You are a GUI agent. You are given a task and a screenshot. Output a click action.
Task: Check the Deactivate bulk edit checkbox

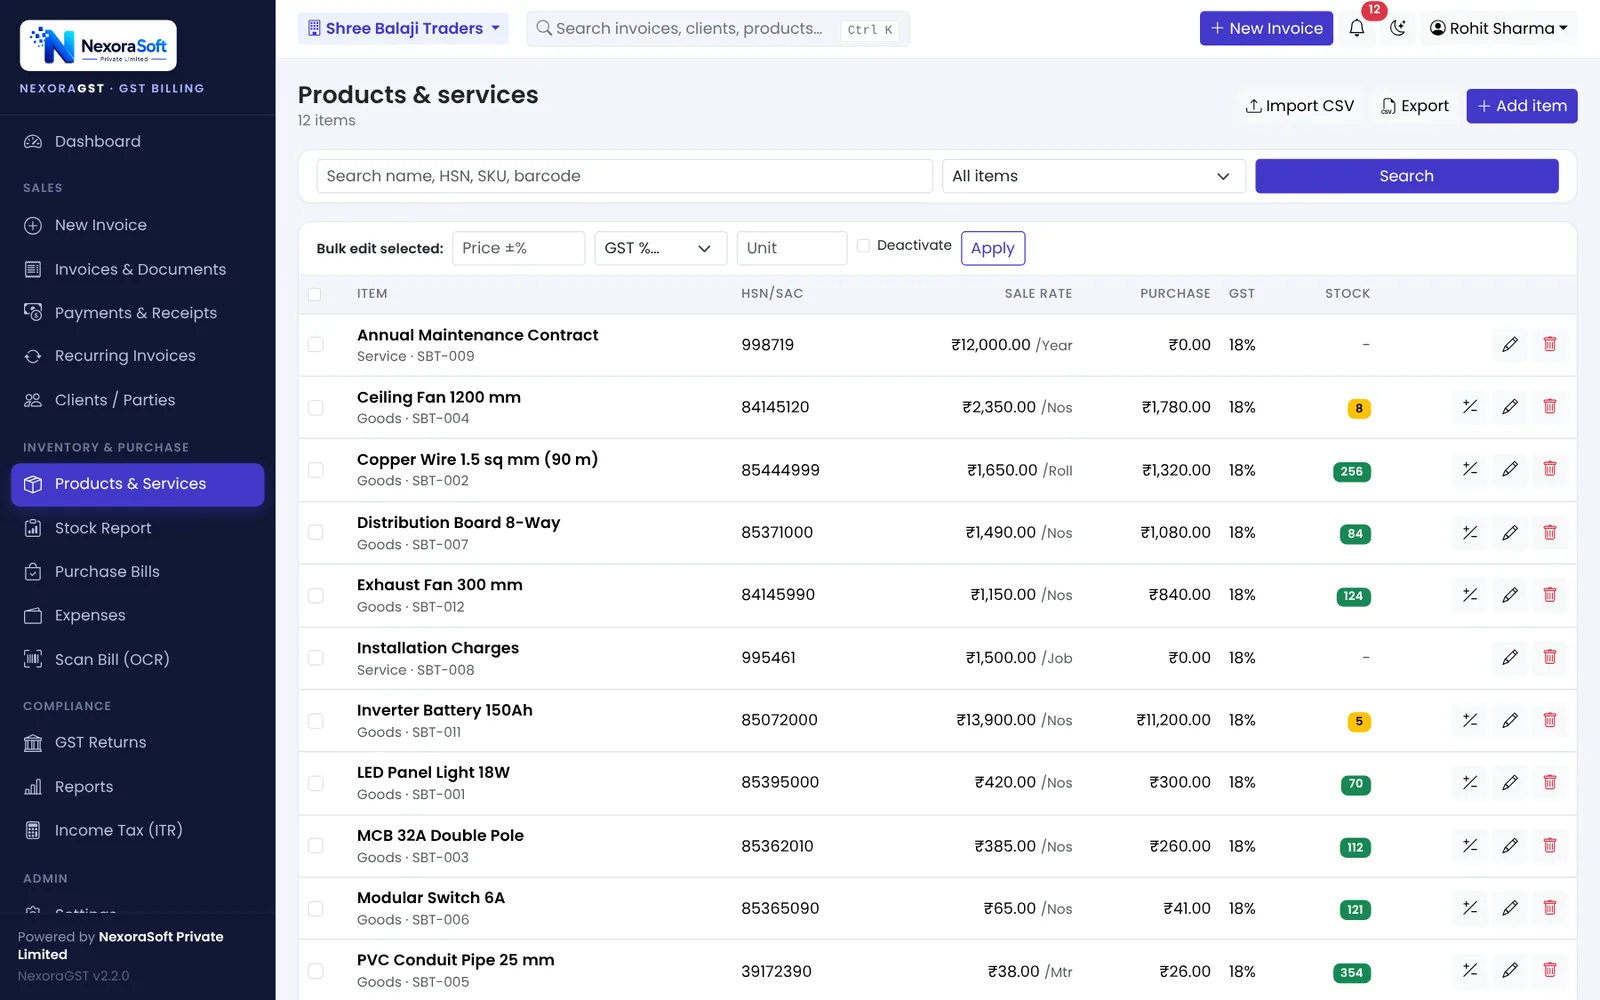(863, 245)
